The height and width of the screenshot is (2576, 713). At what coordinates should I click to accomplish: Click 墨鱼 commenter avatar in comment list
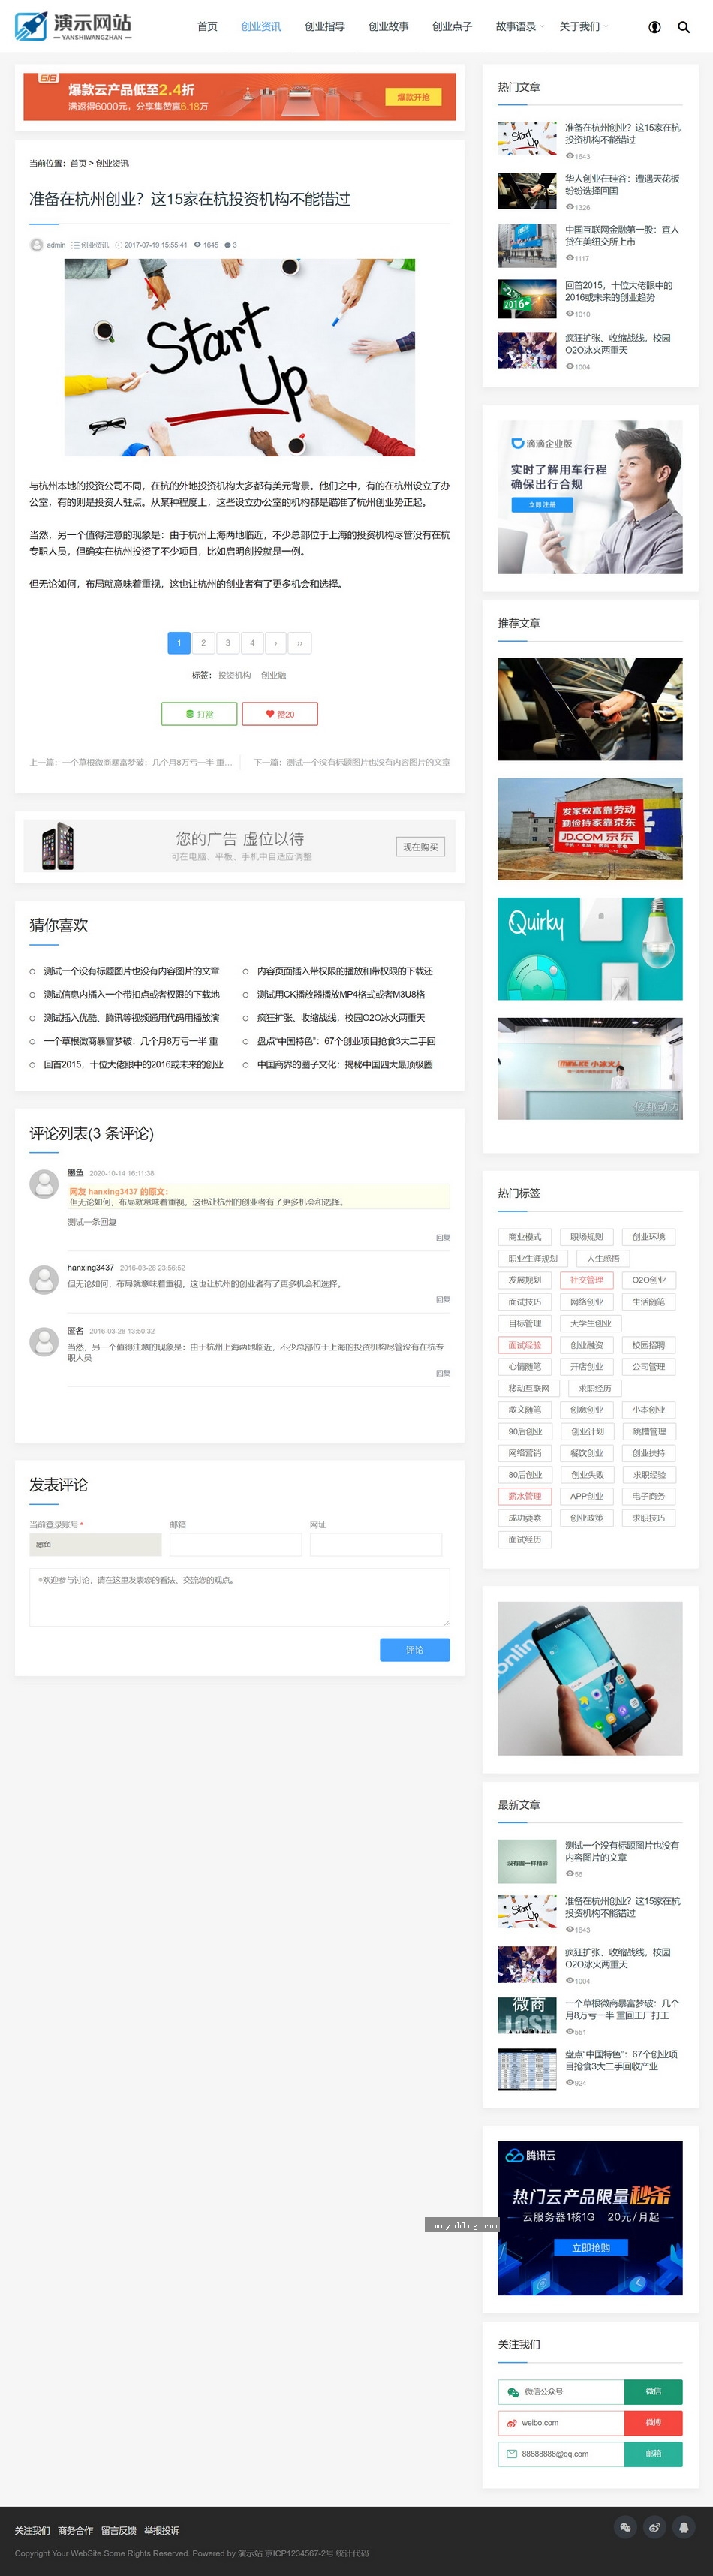[44, 1183]
